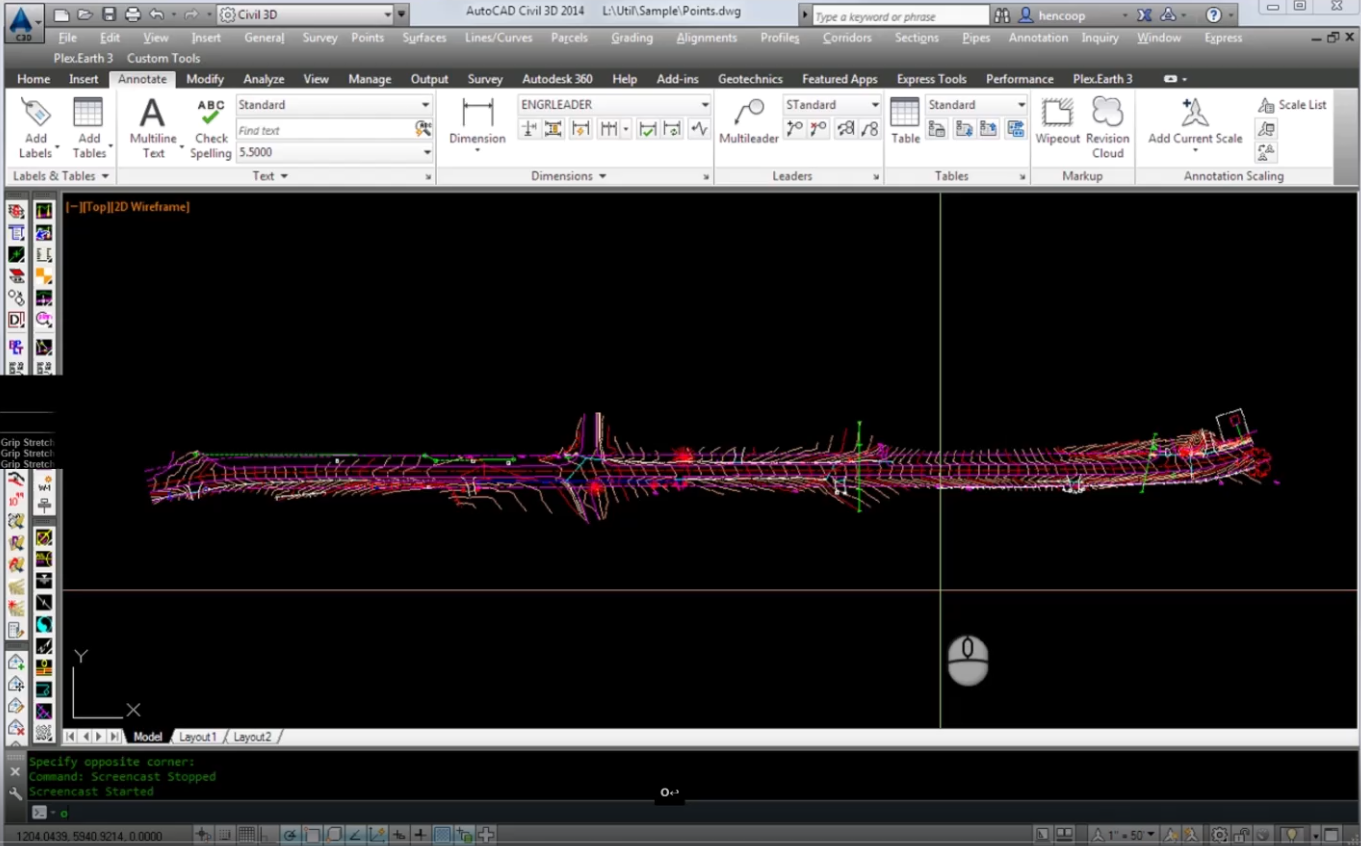This screenshot has width=1361, height=846.
Task: Switch to the Home ribbon tab
Action: tap(33, 79)
